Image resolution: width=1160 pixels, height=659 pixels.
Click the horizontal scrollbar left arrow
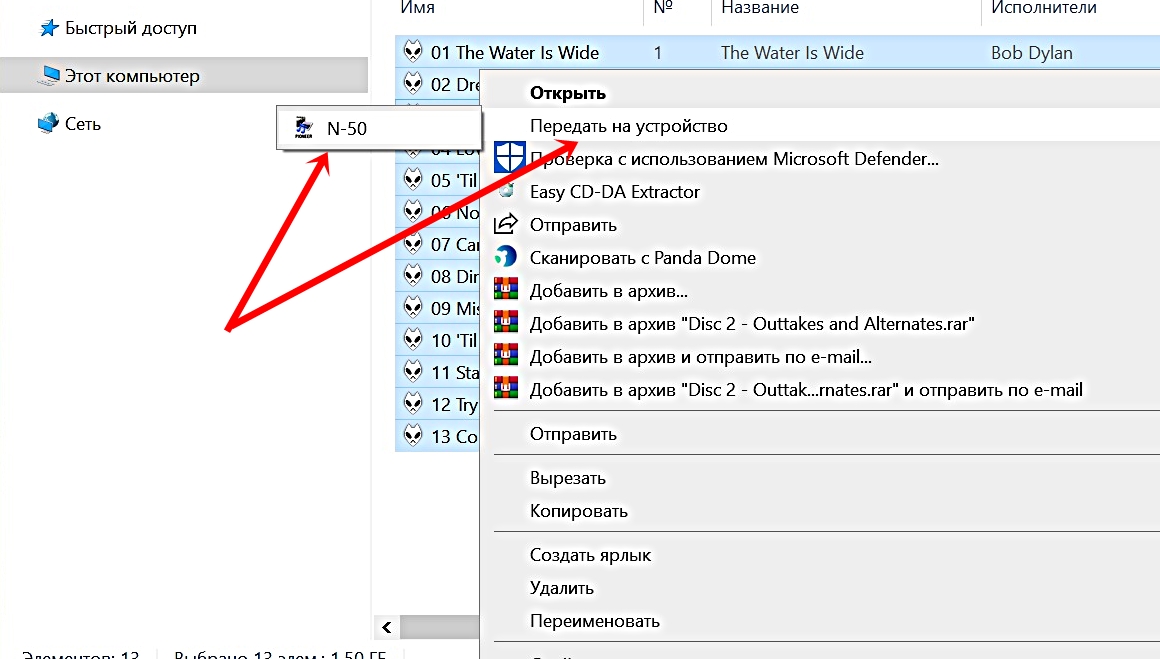[x=386, y=627]
